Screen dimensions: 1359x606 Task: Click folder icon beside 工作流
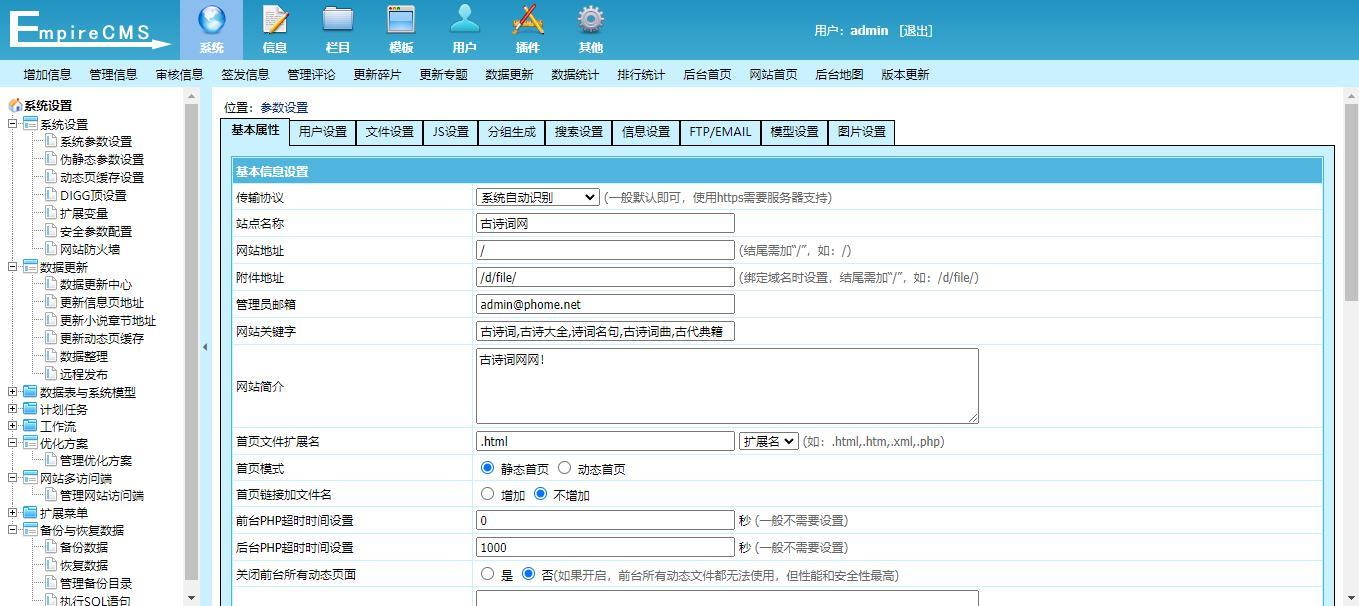point(30,426)
